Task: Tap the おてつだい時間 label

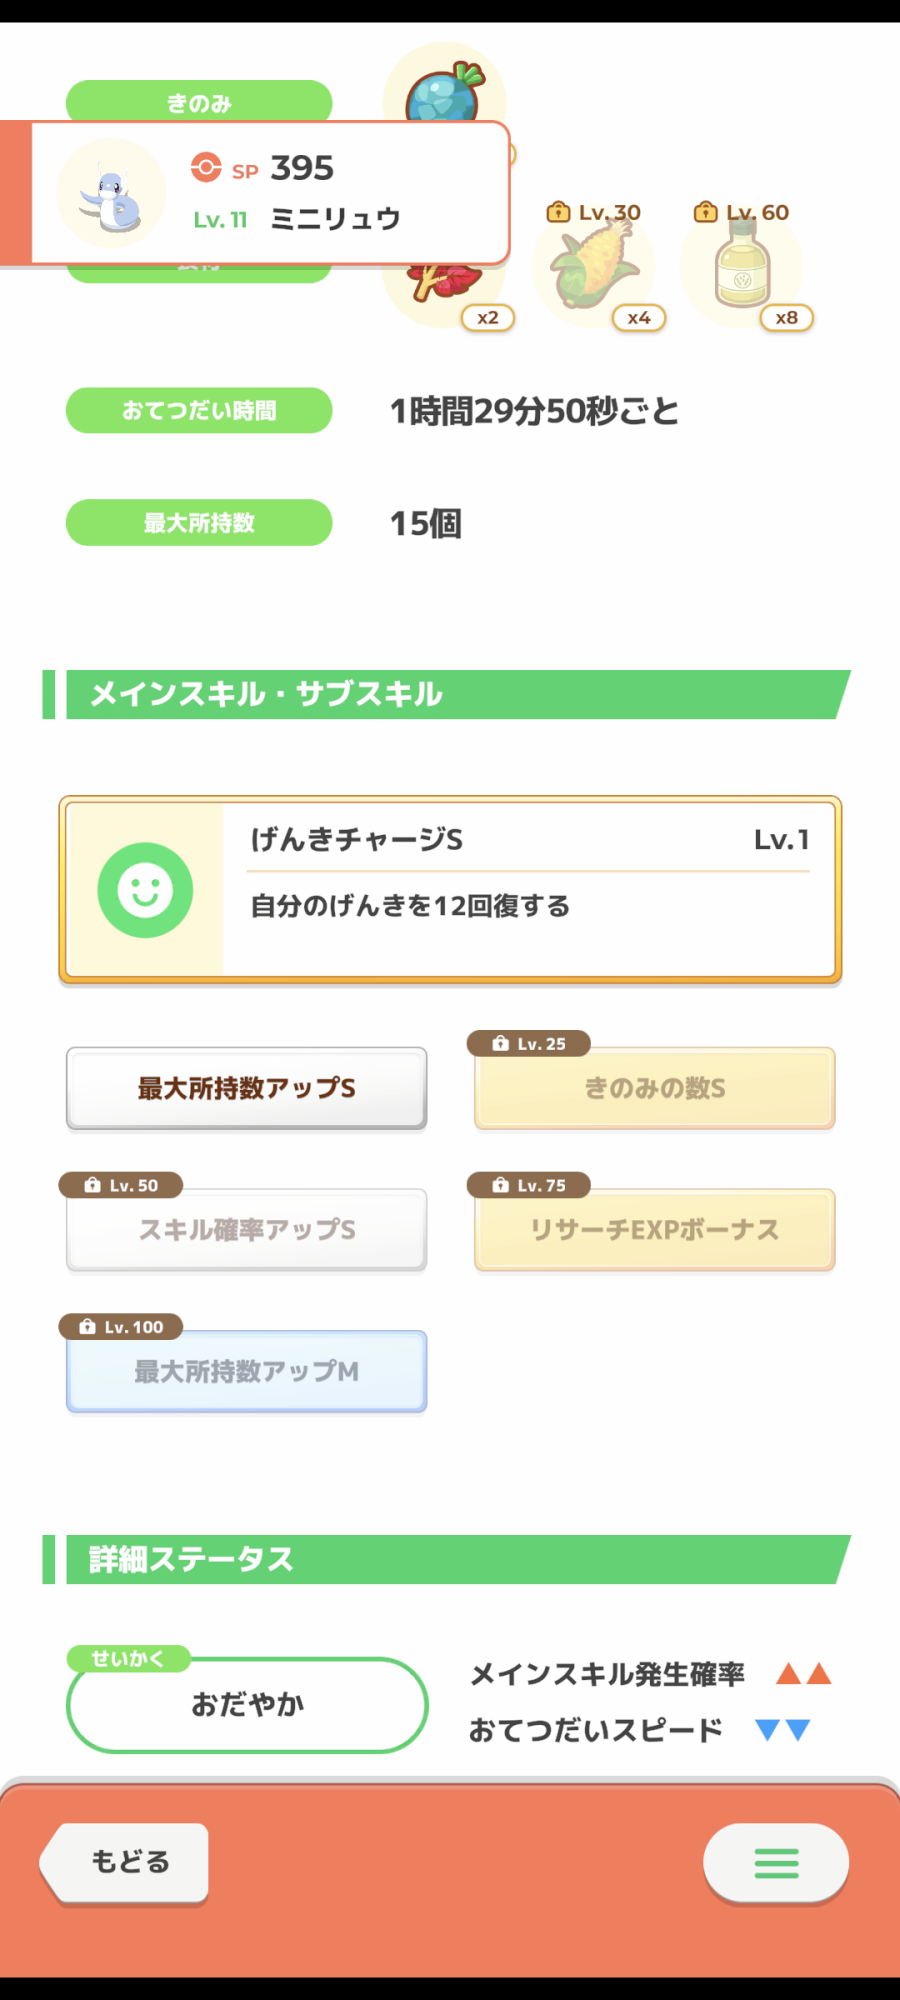Action: (199, 410)
